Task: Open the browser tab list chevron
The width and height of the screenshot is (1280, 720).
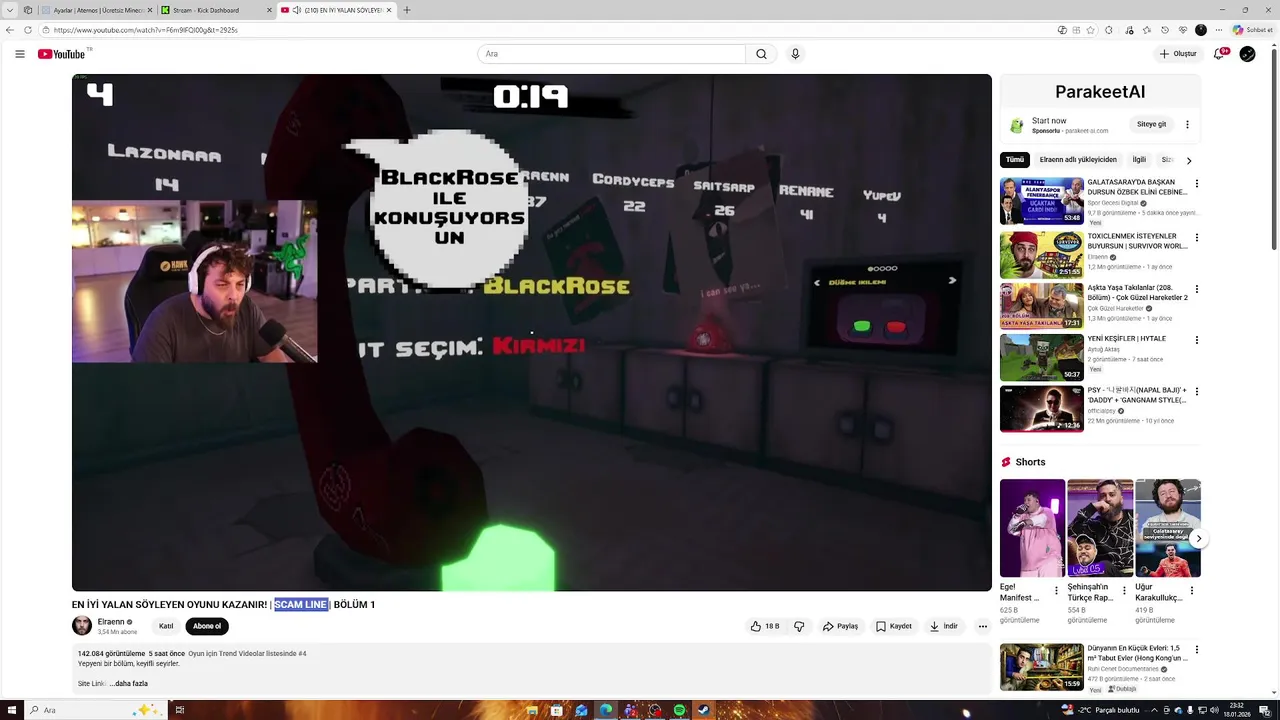Action: click(10, 10)
